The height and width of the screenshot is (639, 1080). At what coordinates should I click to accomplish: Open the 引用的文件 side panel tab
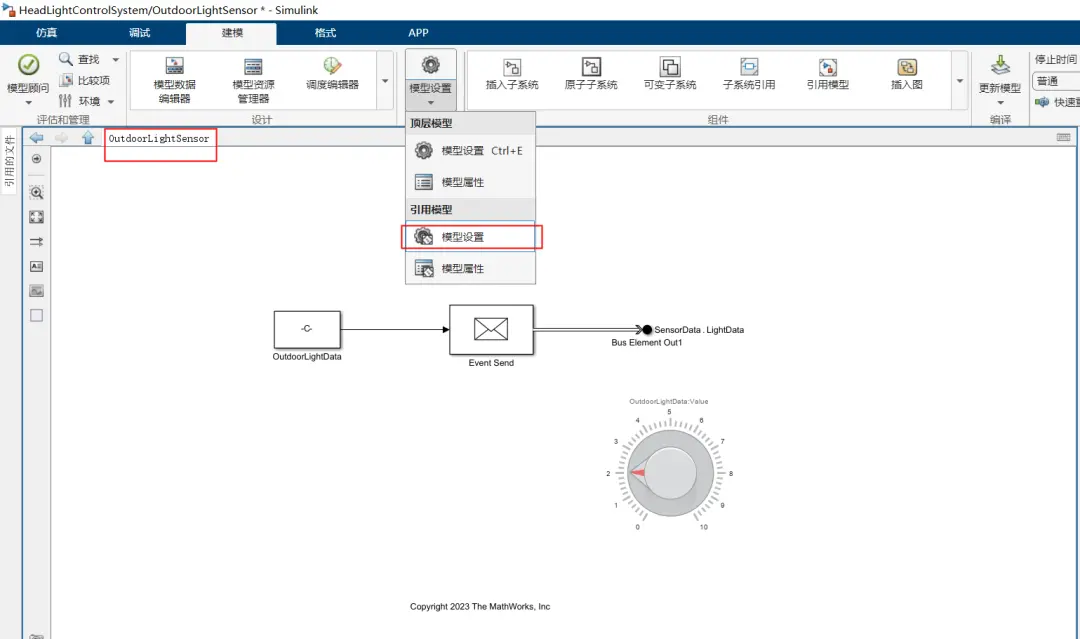tap(10, 161)
